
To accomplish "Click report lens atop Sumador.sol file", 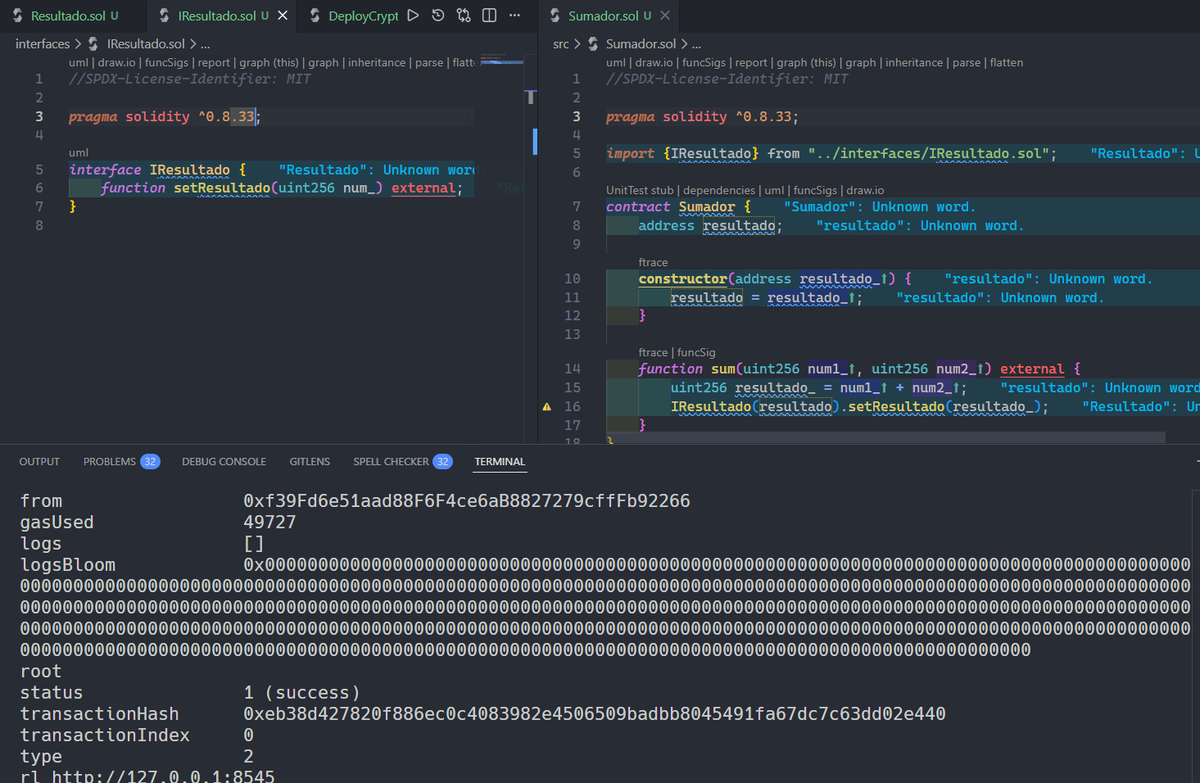I will point(750,63).
